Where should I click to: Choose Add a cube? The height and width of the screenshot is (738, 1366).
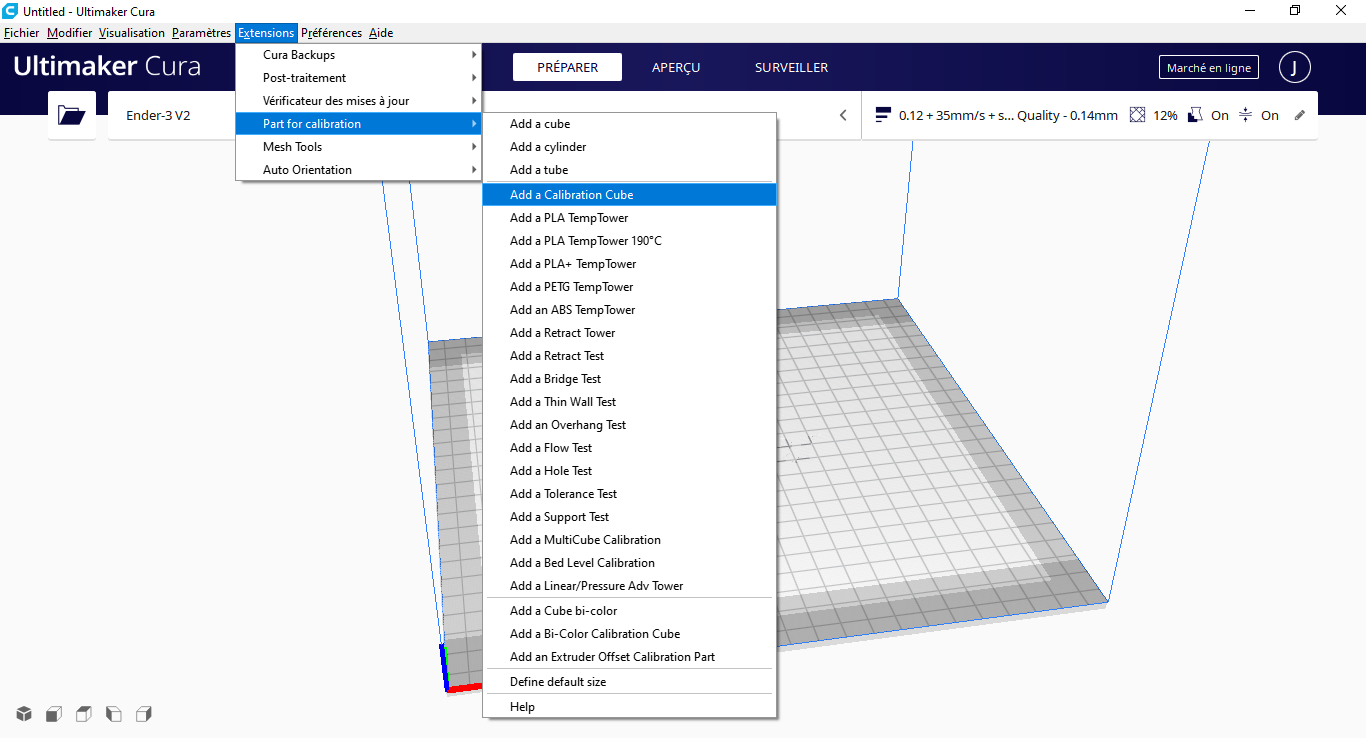coord(629,124)
